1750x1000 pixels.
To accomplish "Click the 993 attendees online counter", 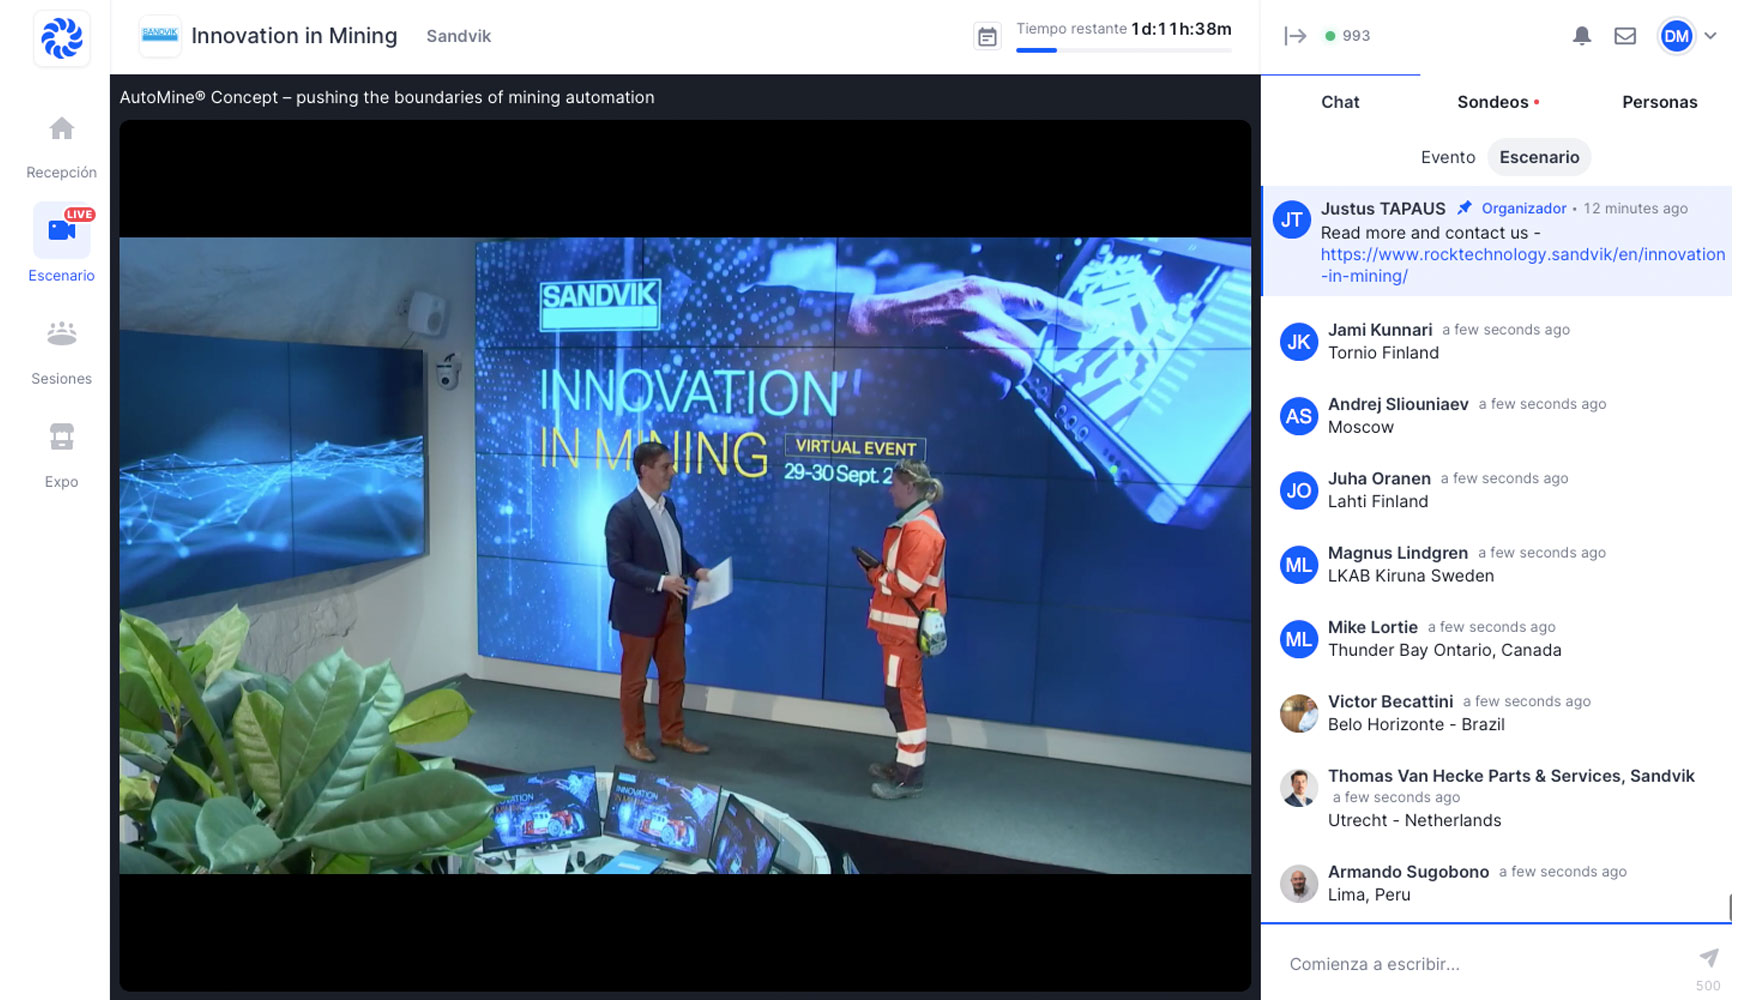I will point(1347,36).
